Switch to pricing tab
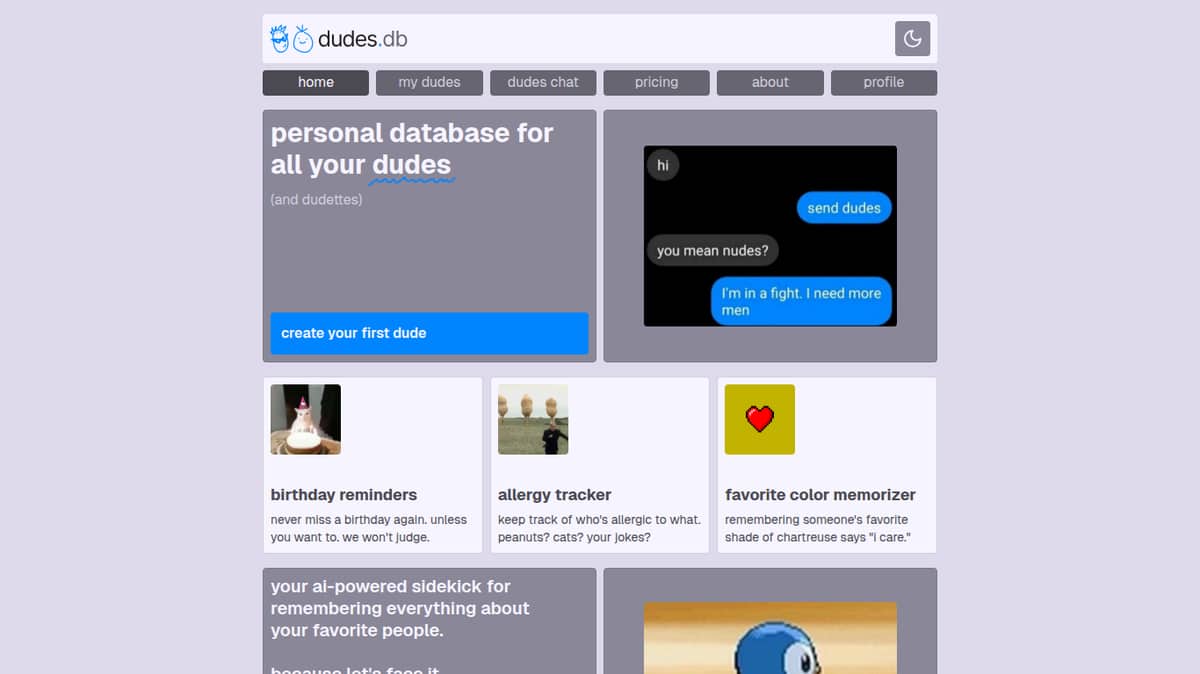 pyautogui.click(x=656, y=83)
